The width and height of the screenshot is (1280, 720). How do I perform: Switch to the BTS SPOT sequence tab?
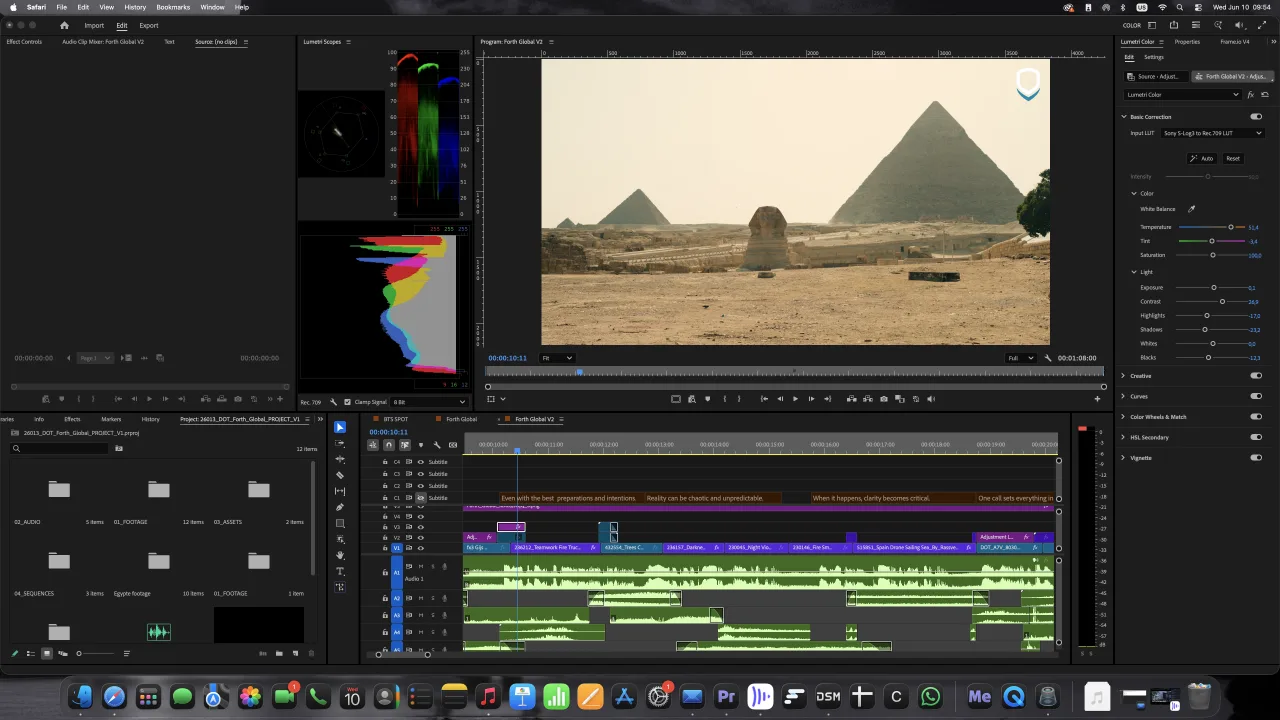tap(396, 419)
